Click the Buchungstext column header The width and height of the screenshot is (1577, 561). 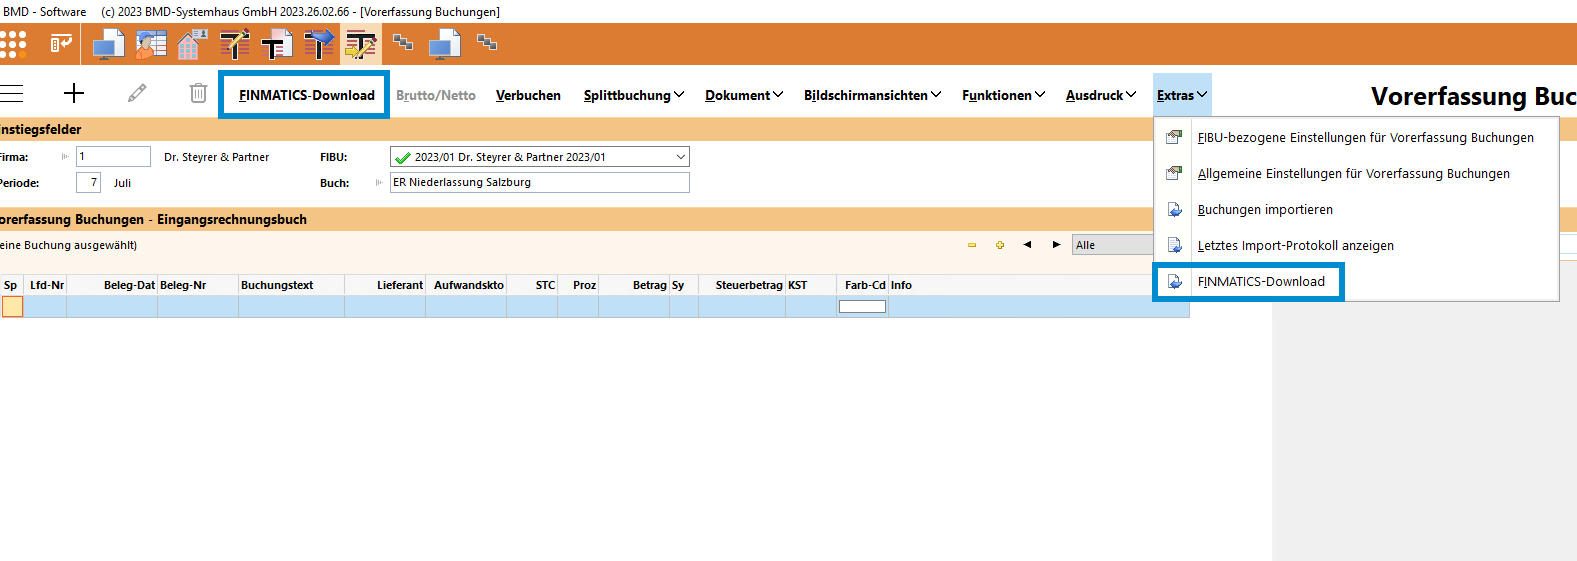(291, 285)
